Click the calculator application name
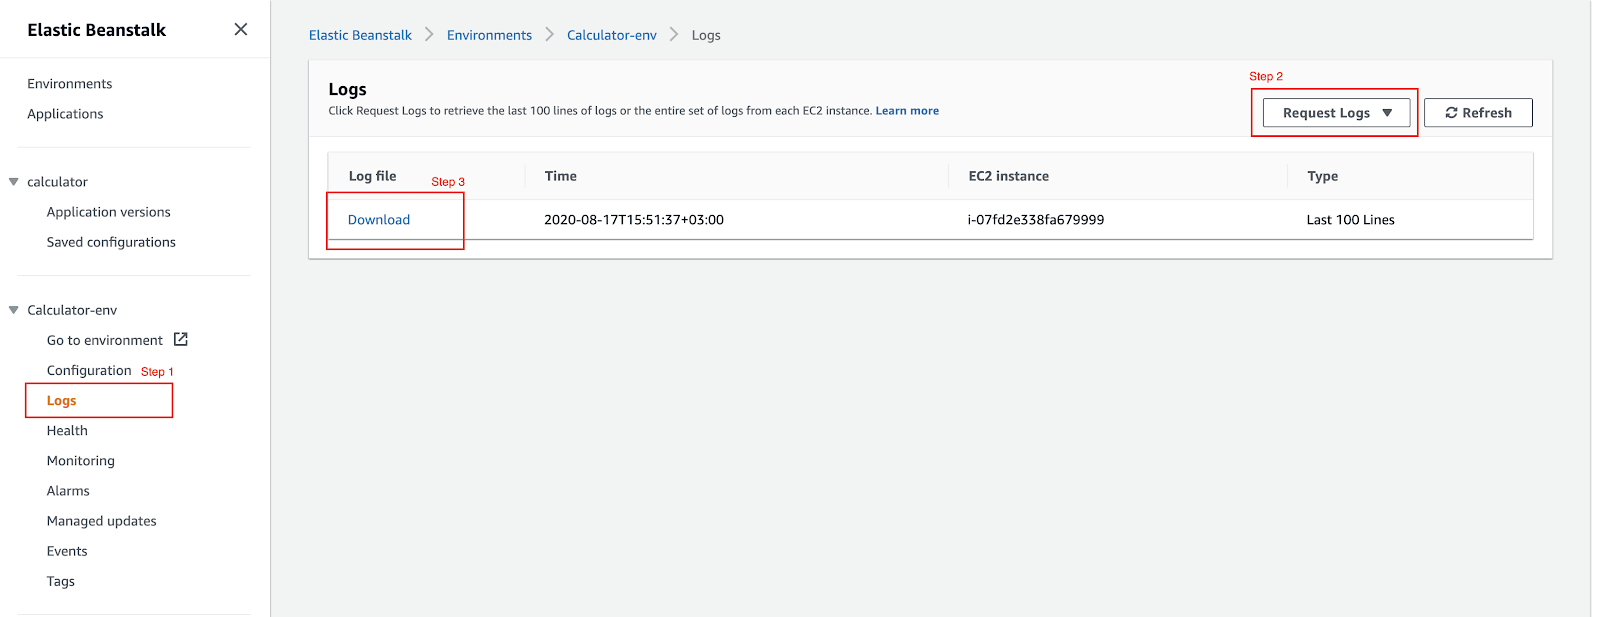1600x617 pixels. 57,182
